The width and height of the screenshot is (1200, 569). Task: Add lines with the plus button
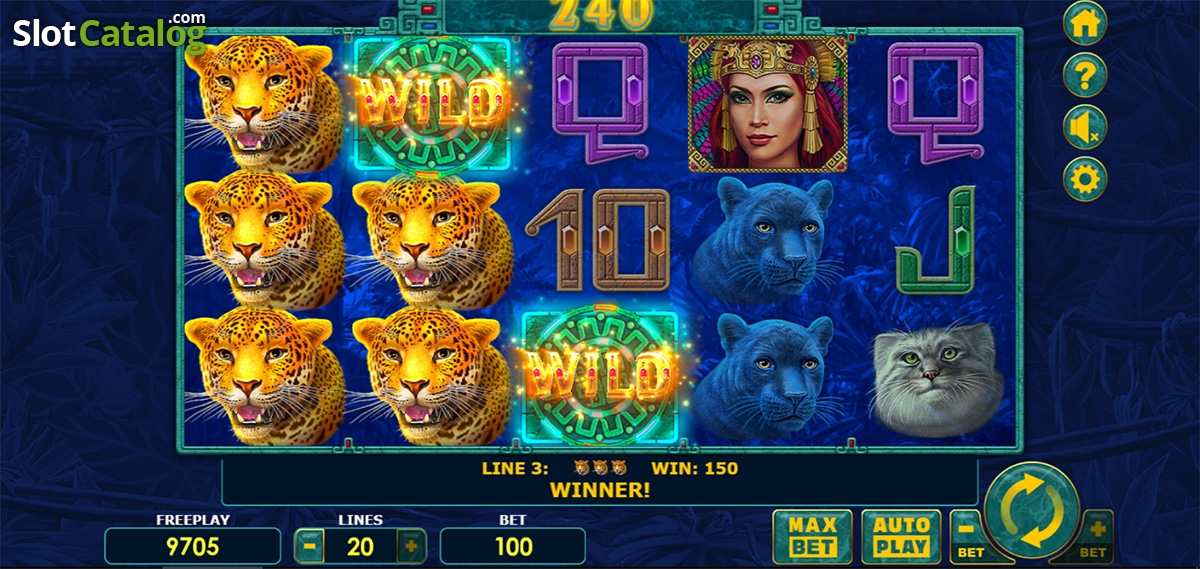[411, 547]
